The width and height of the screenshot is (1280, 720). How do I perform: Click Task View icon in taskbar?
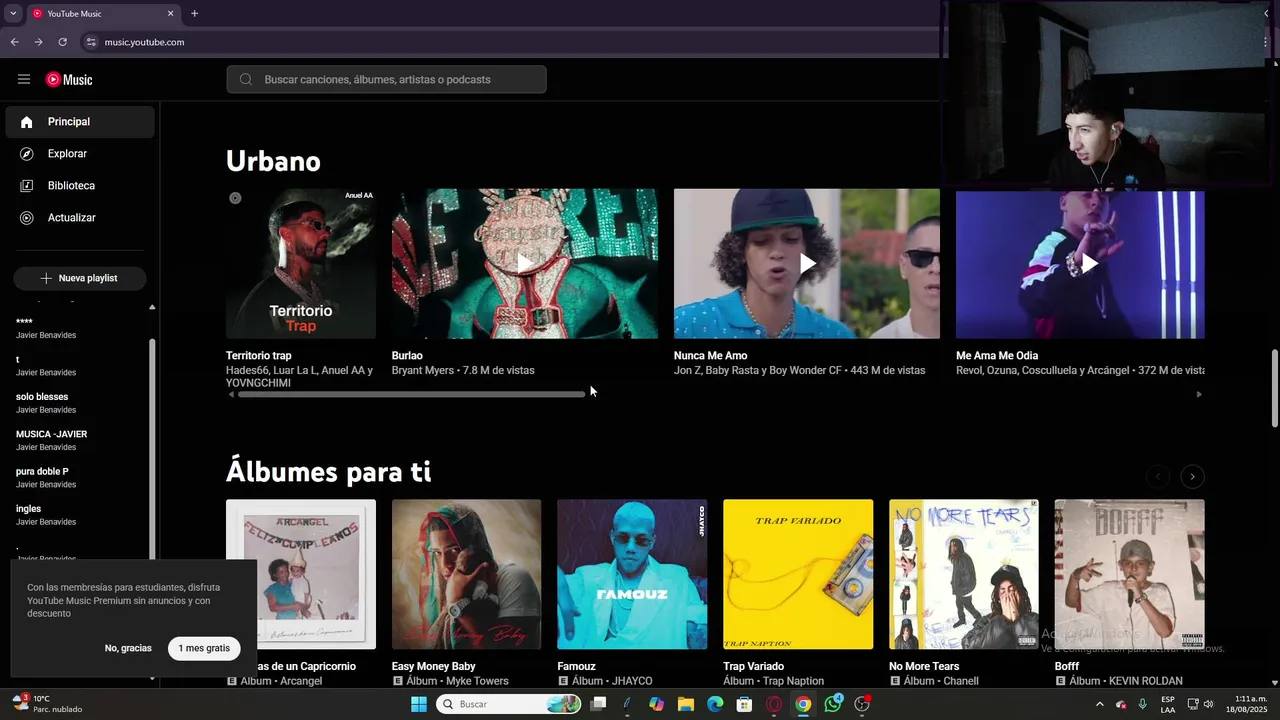click(x=598, y=704)
